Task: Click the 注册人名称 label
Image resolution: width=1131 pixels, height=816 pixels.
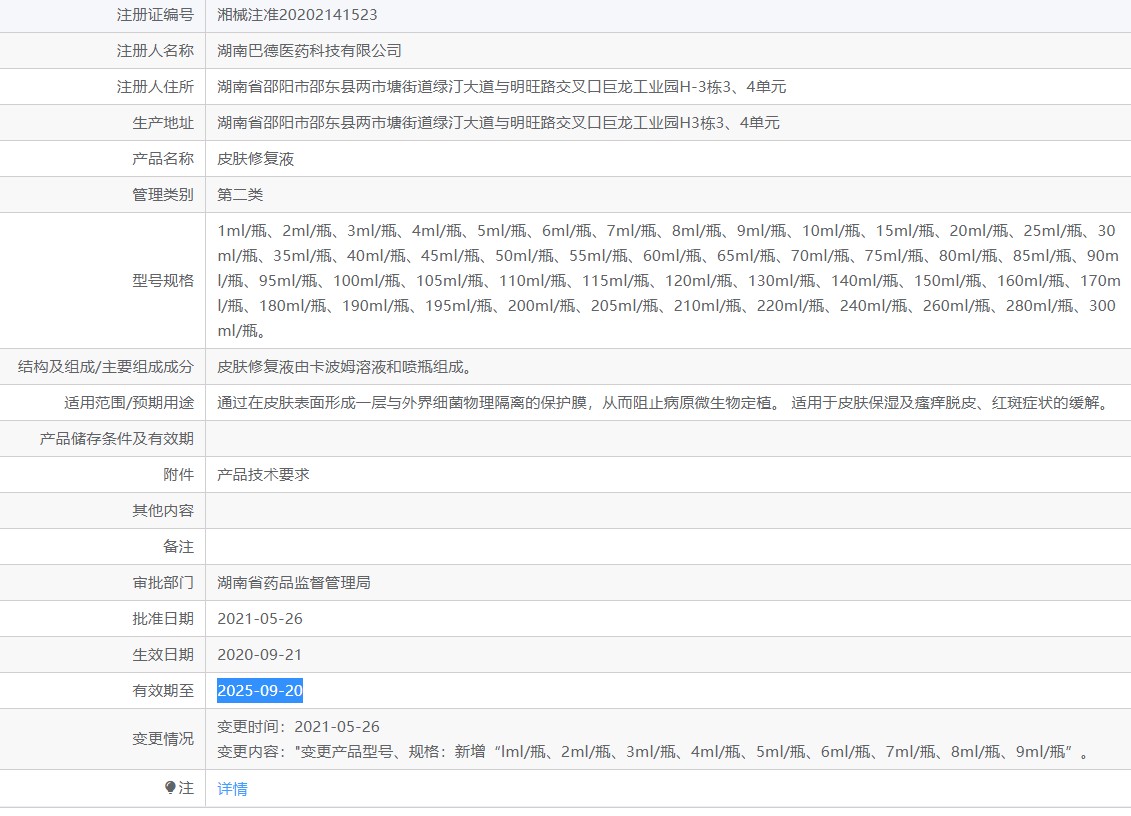Action: [155, 51]
